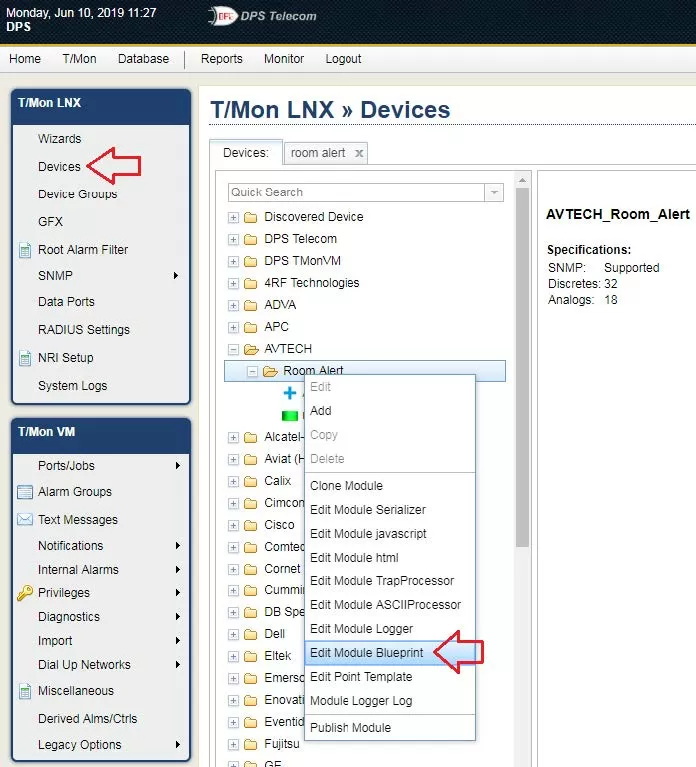Screen dimensions: 696x767
Task: Open the Home navigation menu
Action: click(x=25, y=59)
